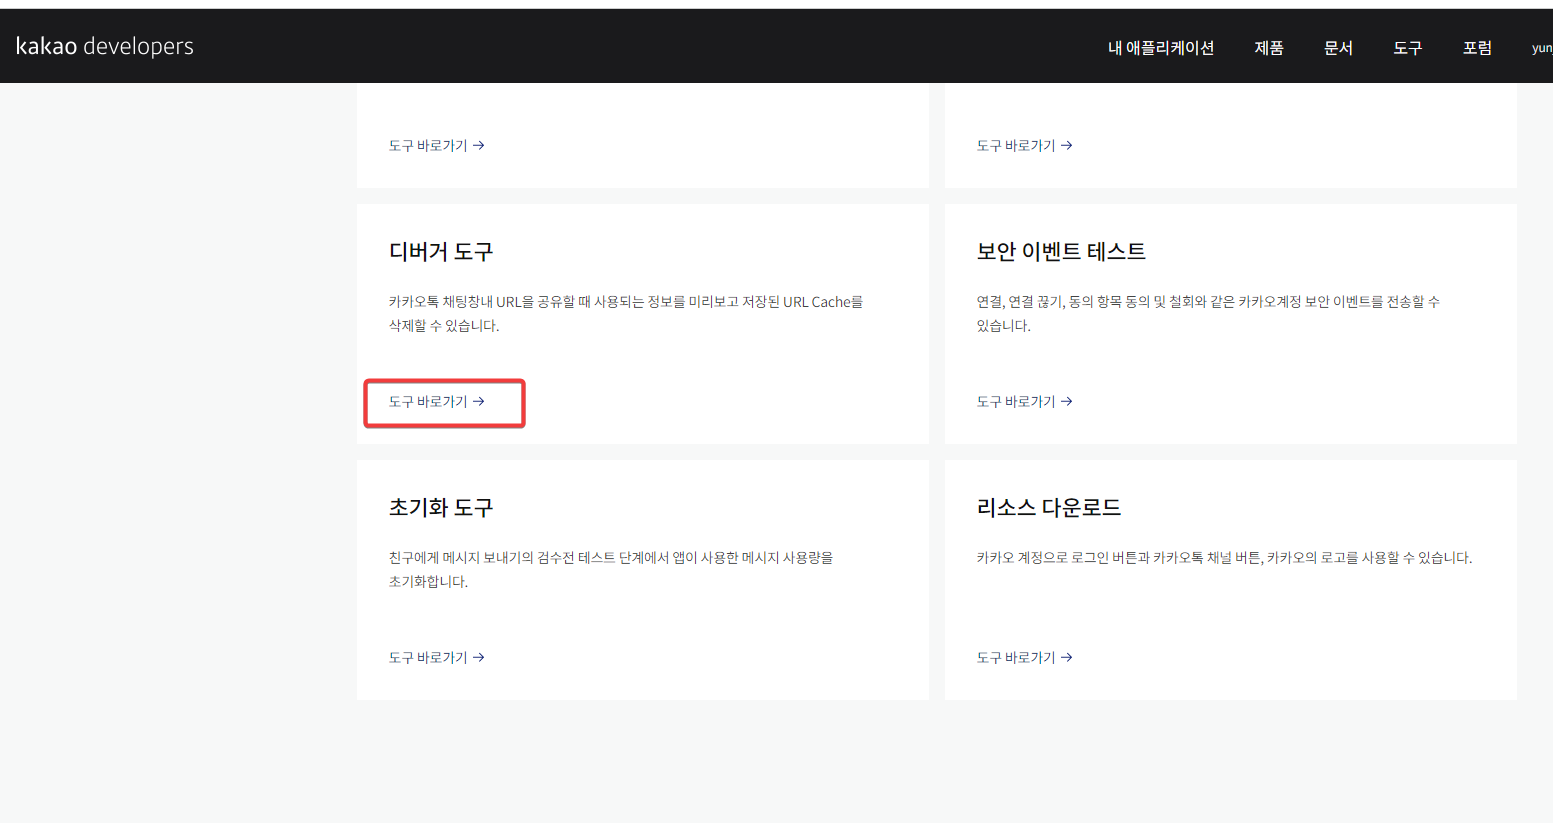Click the kakao developers logo

click(x=105, y=46)
